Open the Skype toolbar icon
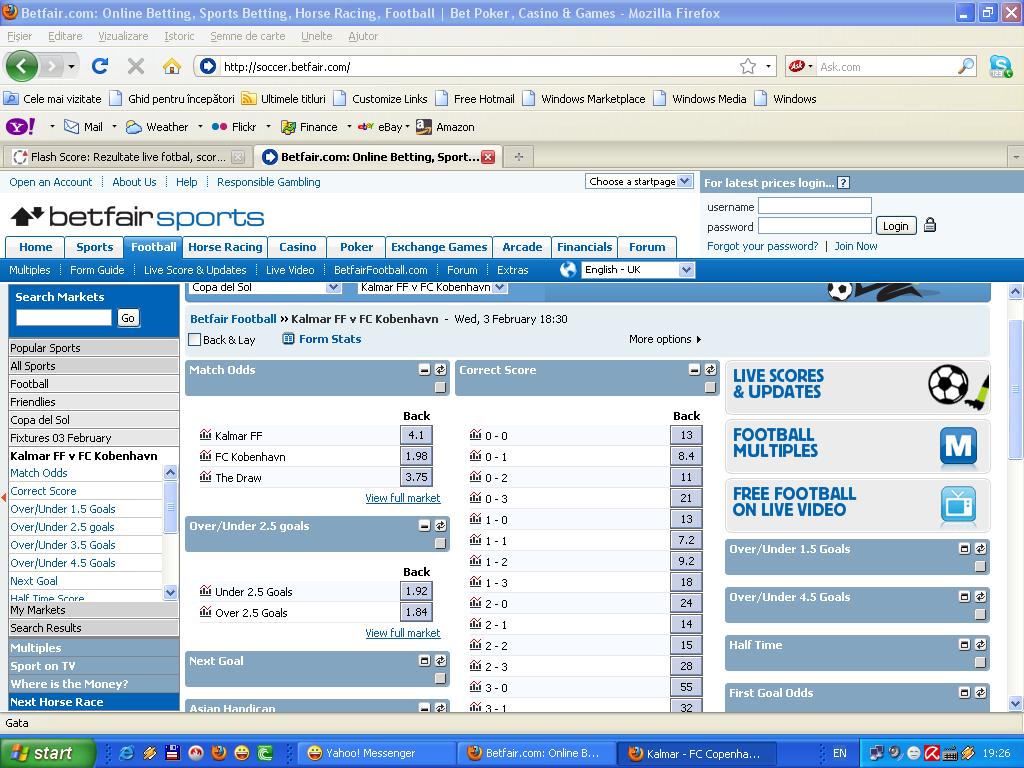1024x768 pixels. coord(1000,66)
